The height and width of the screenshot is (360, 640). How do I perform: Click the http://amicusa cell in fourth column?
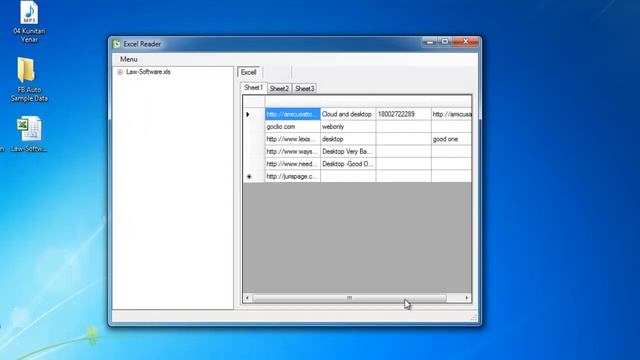pos(451,114)
